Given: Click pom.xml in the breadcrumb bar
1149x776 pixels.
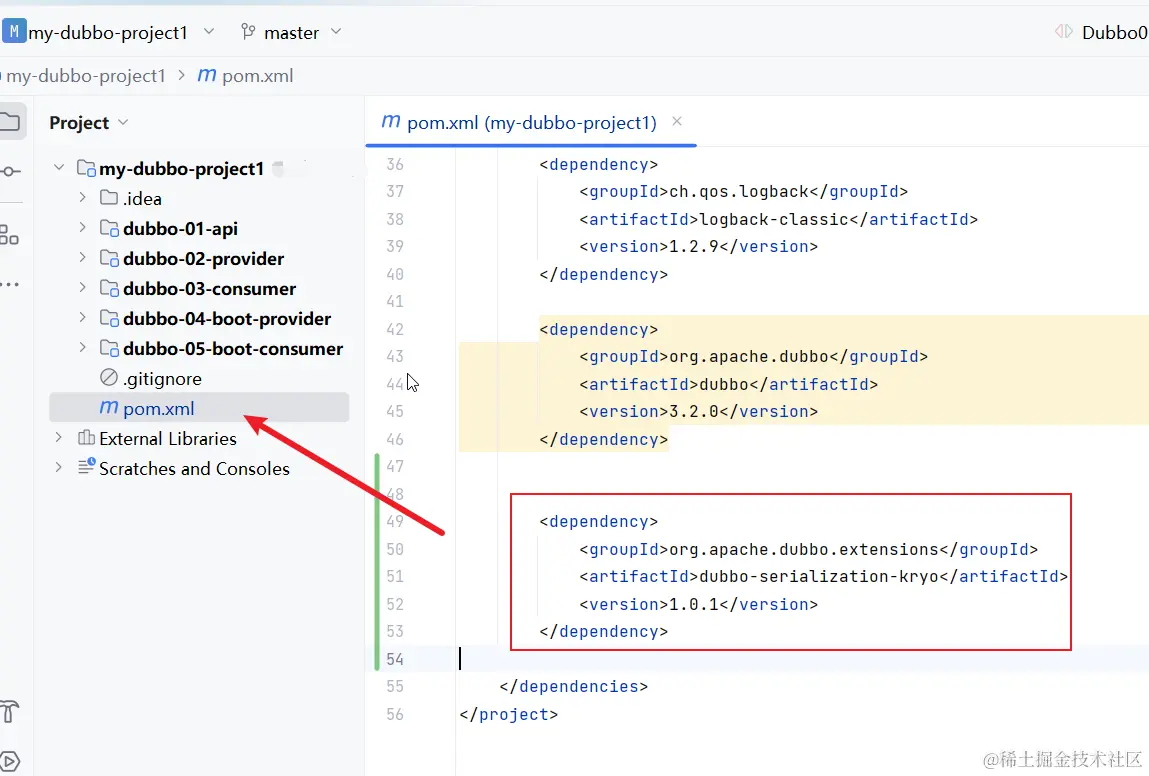Looking at the screenshot, I should [257, 76].
